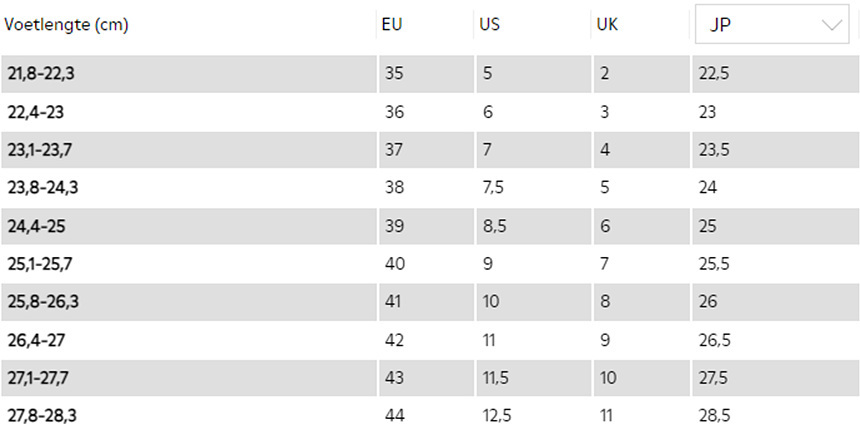Viewport: 860px width, 433px height.
Task: Click UK size 2 cell
Action: pyautogui.click(x=605, y=74)
